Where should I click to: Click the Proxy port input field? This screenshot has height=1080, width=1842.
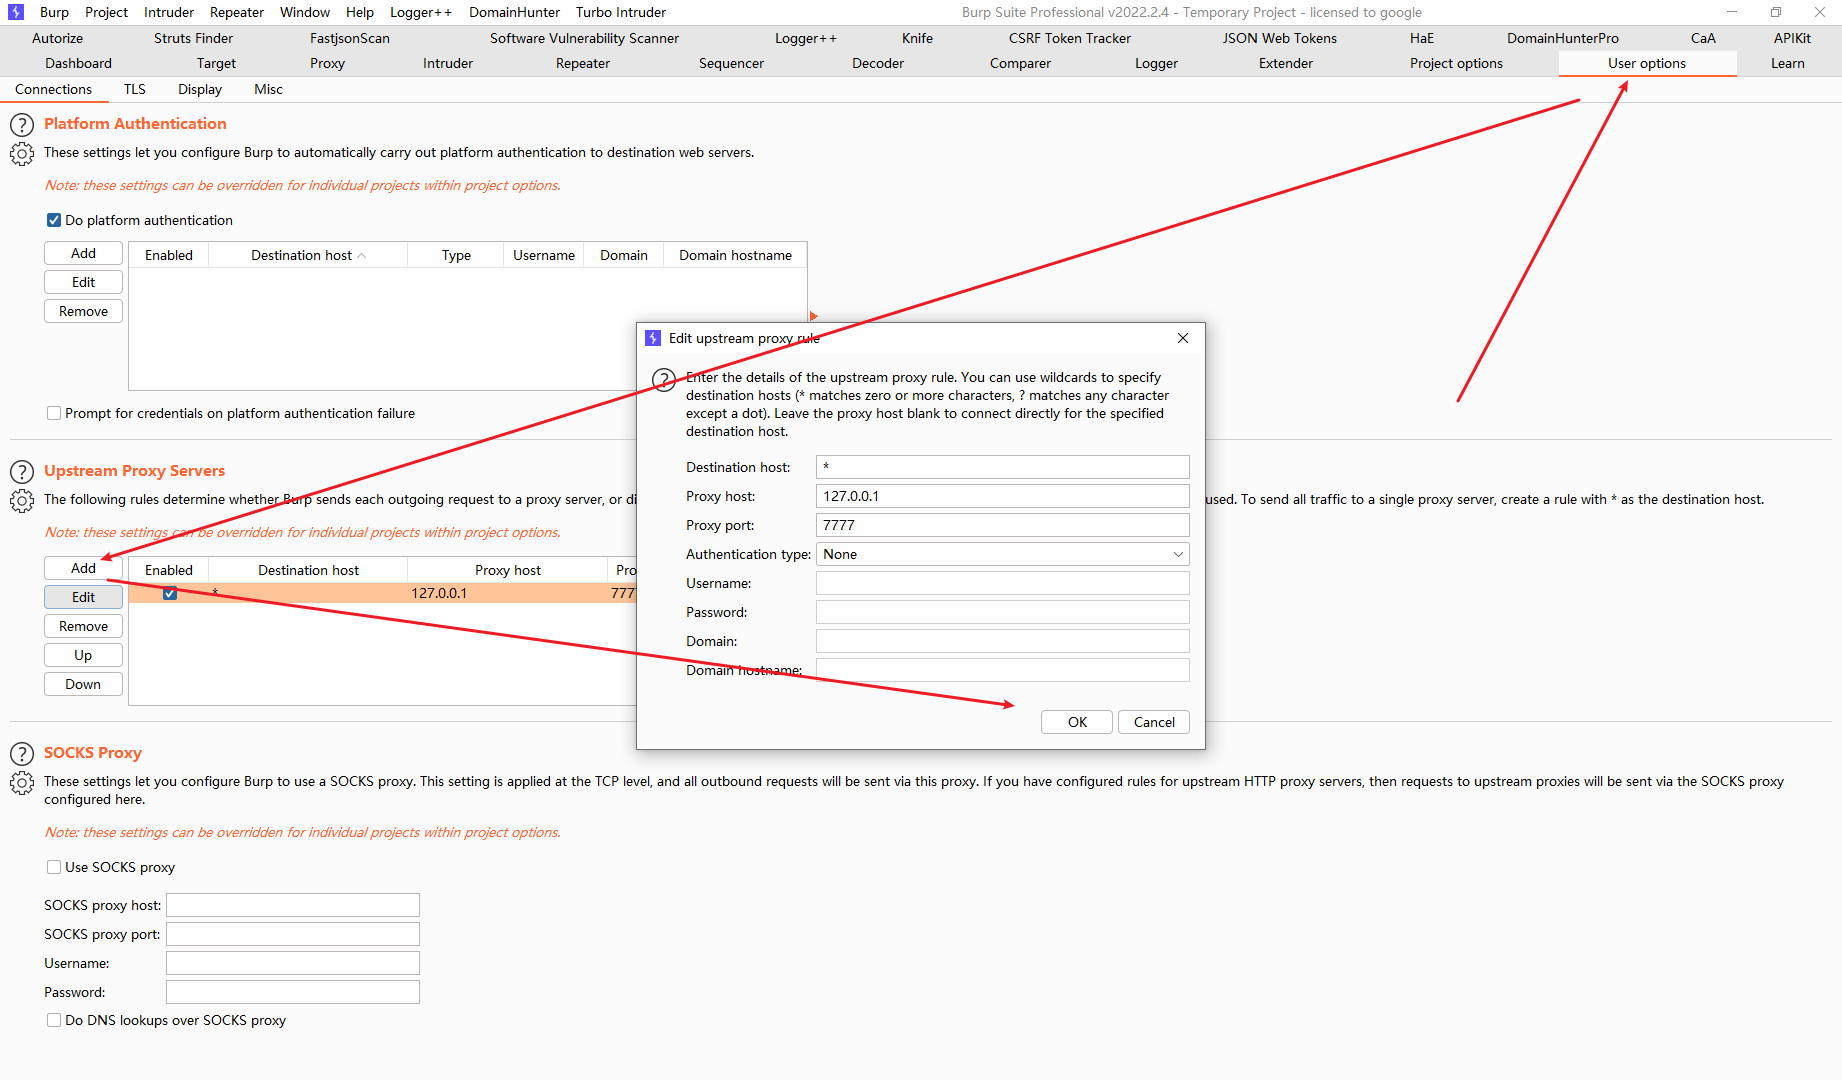[1002, 525]
